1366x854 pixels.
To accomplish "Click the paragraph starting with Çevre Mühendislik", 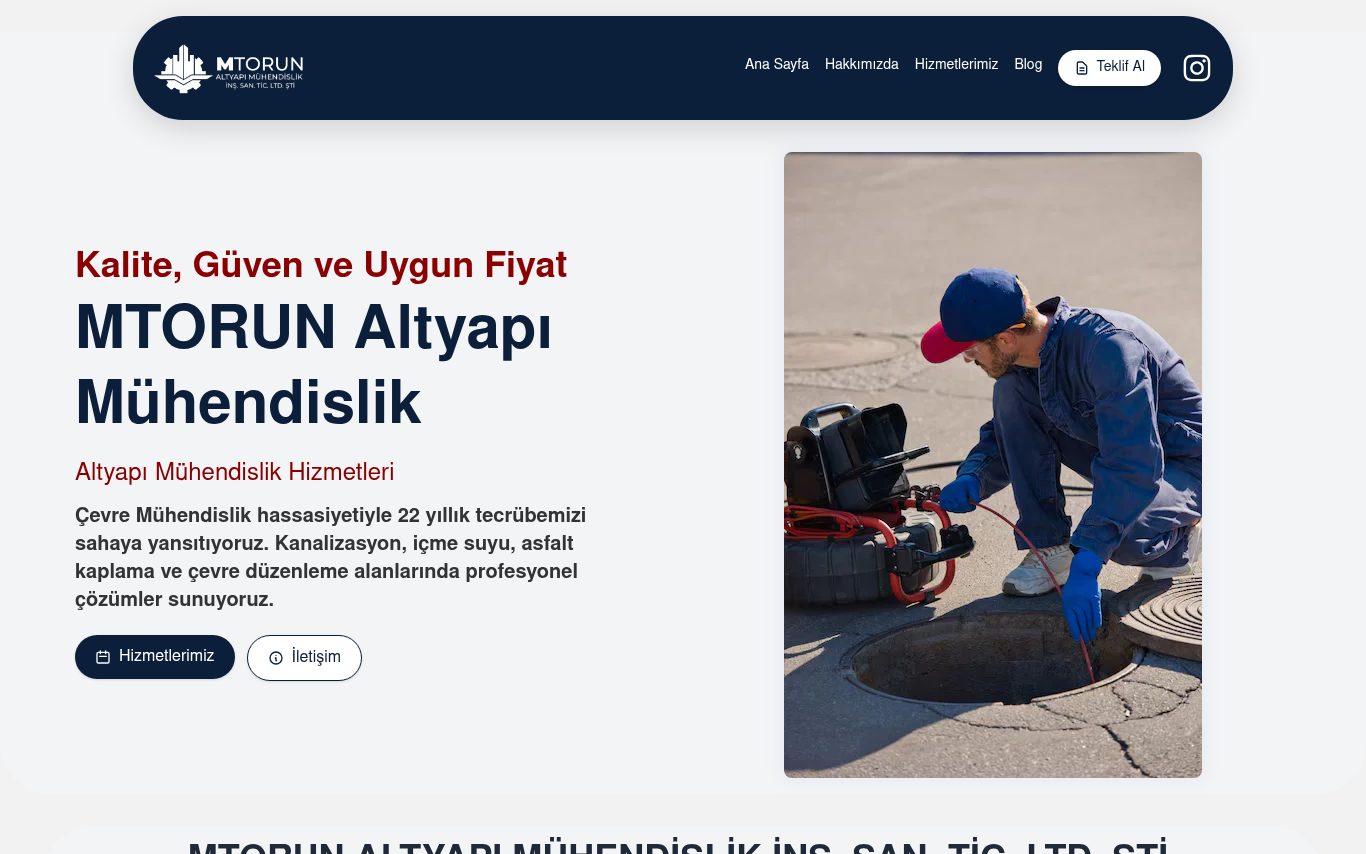I will pos(331,558).
